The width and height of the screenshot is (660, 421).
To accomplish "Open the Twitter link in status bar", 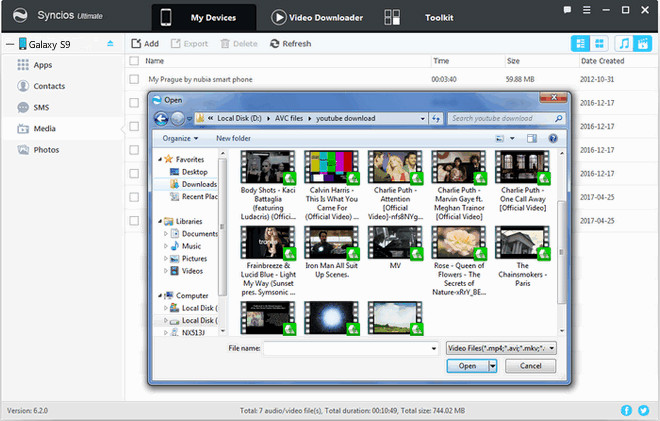I will (643, 410).
